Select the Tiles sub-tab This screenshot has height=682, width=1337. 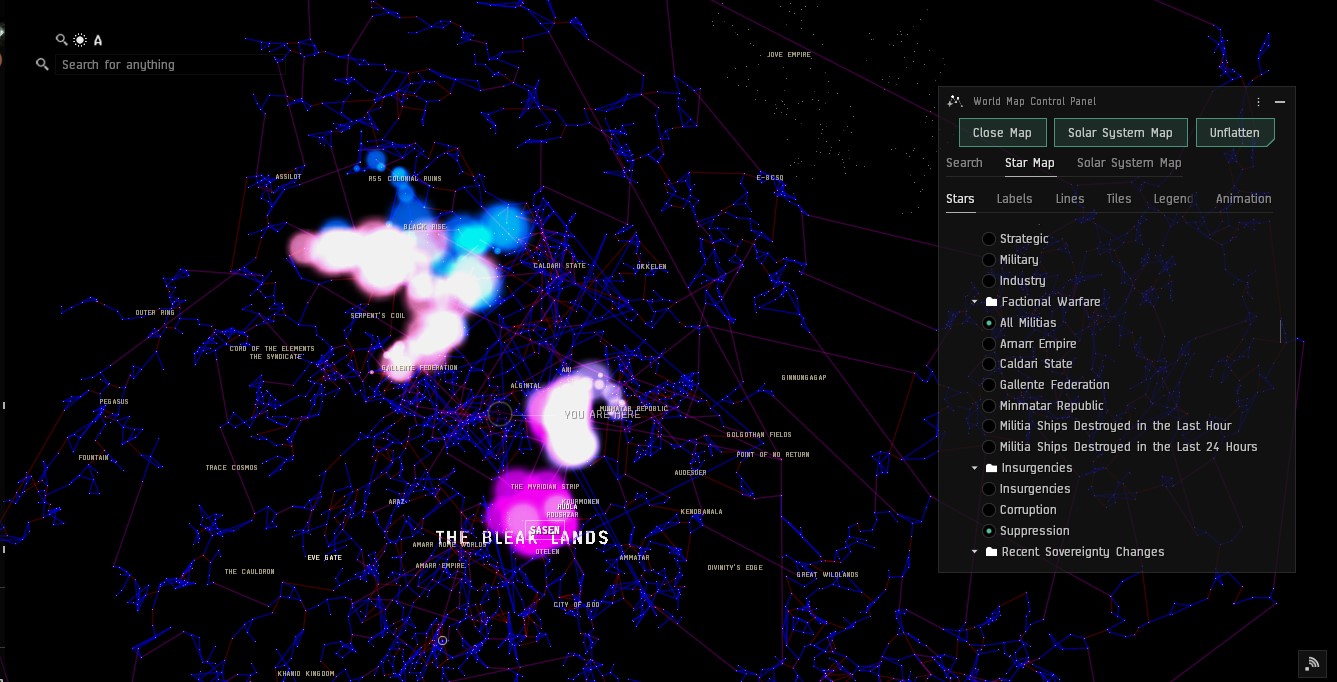click(x=1119, y=199)
